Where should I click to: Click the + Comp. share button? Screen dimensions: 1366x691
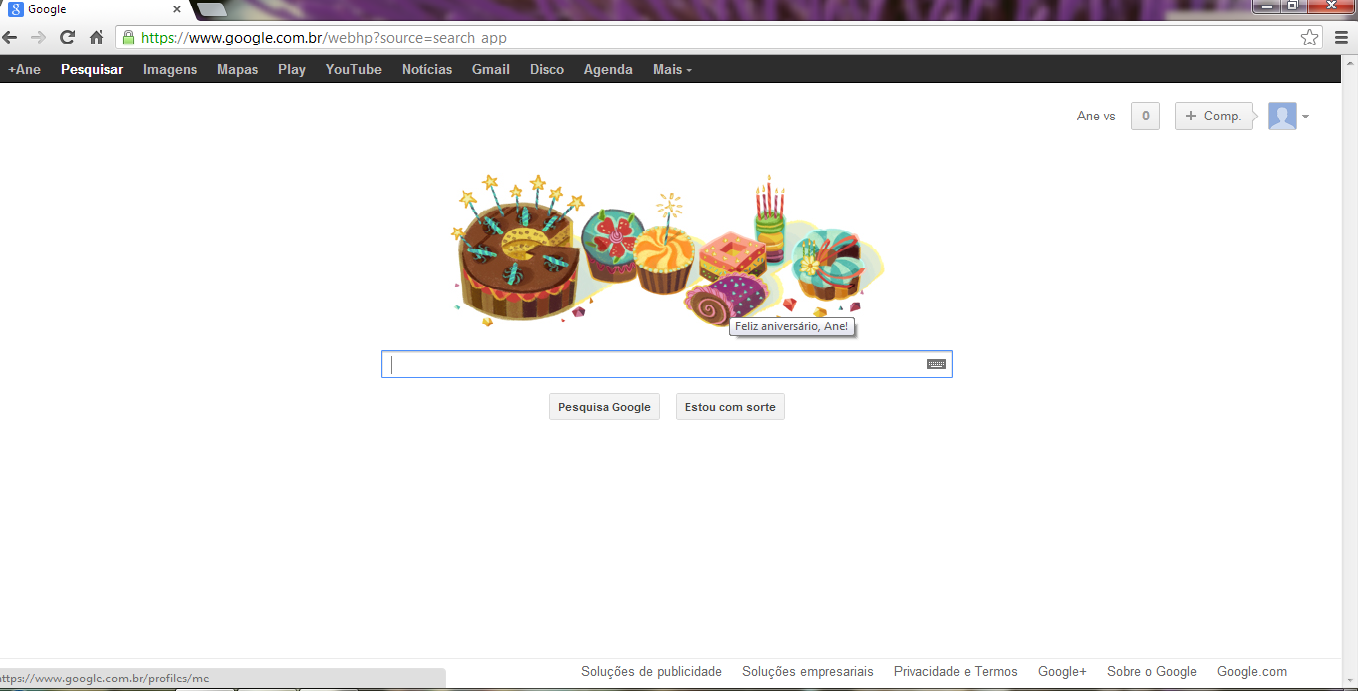(1213, 116)
